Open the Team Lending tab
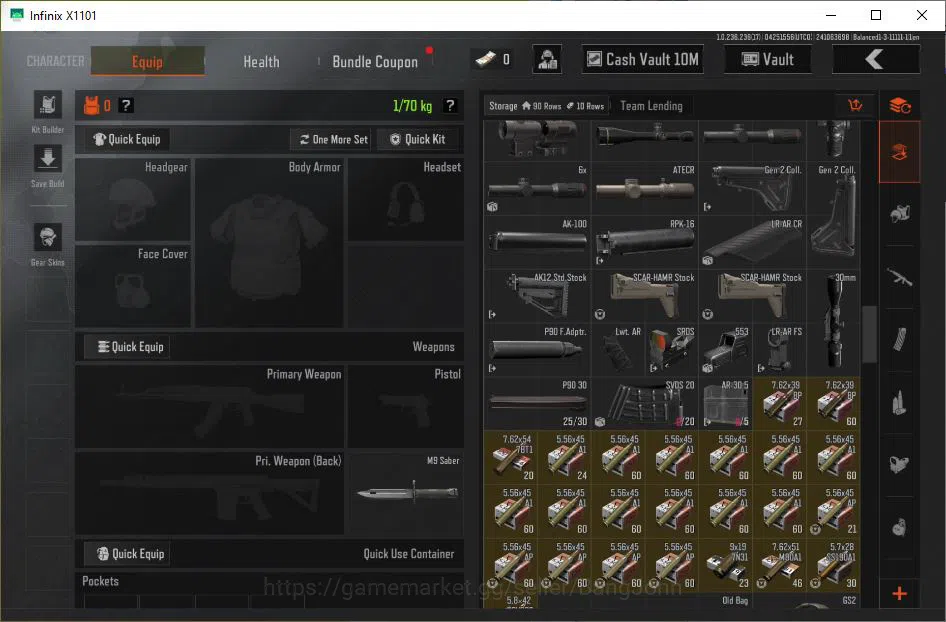This screenshot has height=622, width=946. [652, 106]
